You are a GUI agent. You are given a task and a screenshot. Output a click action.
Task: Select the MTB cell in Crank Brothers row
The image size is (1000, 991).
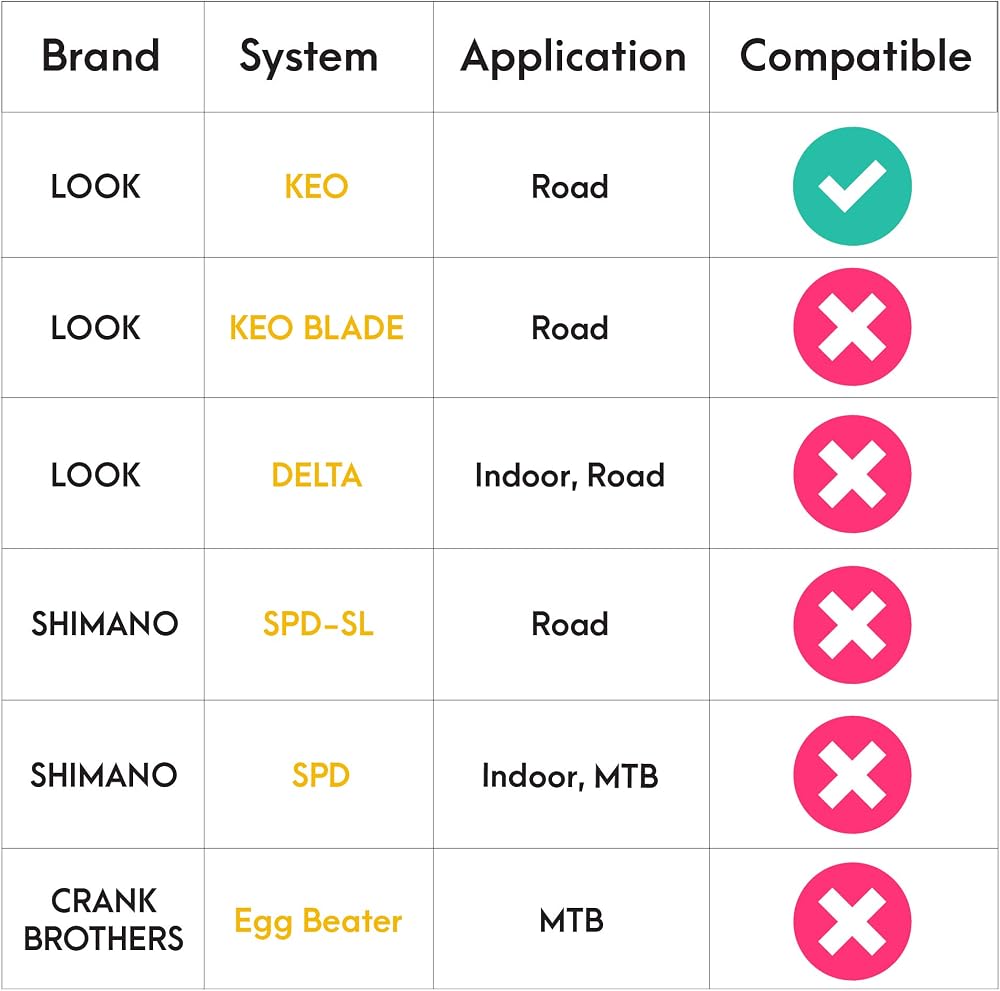[x=571, y=921]
